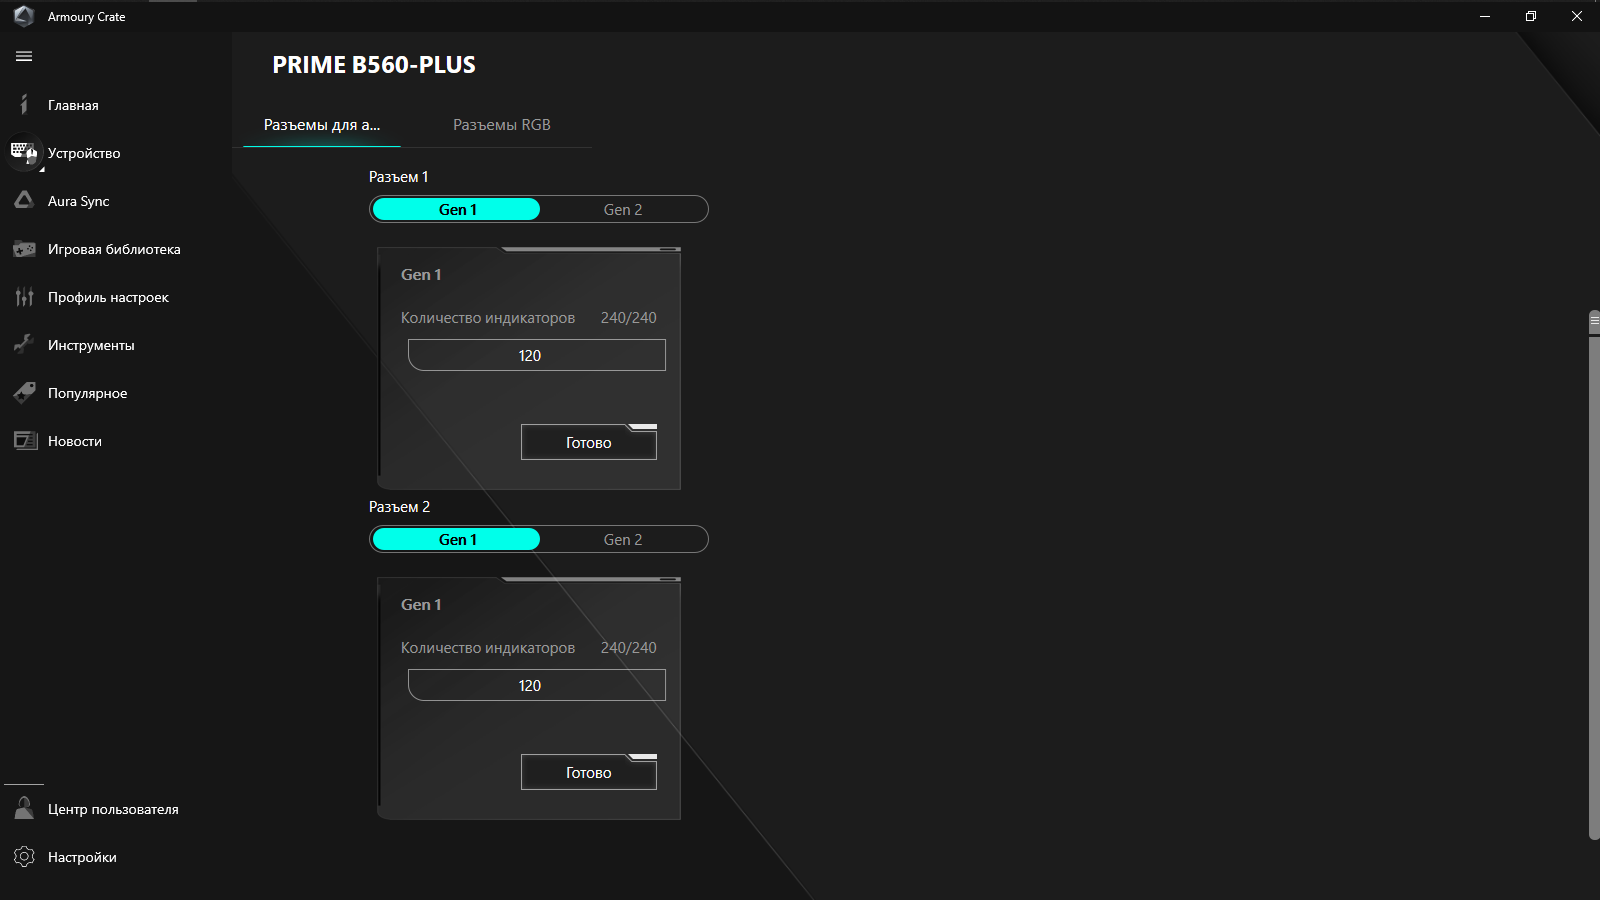Screen dimensions: 1600x900
Task: Click the Центр пользователя person icon
Action: pos(24,808)
